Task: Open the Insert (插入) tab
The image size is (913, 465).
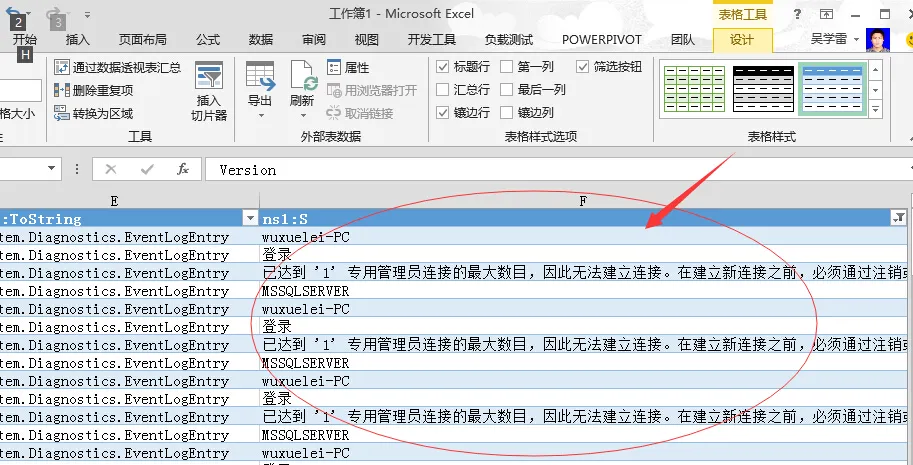Action: pyautogui.click(x=77, y=40)
